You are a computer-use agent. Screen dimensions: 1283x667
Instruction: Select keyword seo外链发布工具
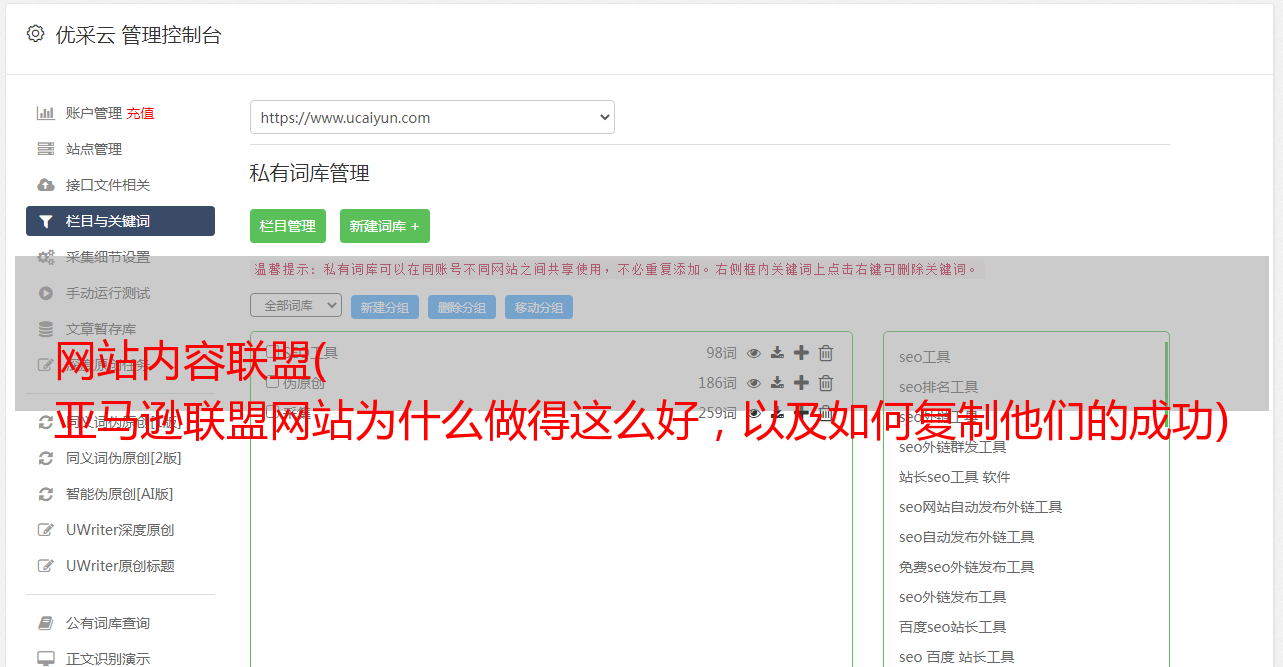click(953, 597)
